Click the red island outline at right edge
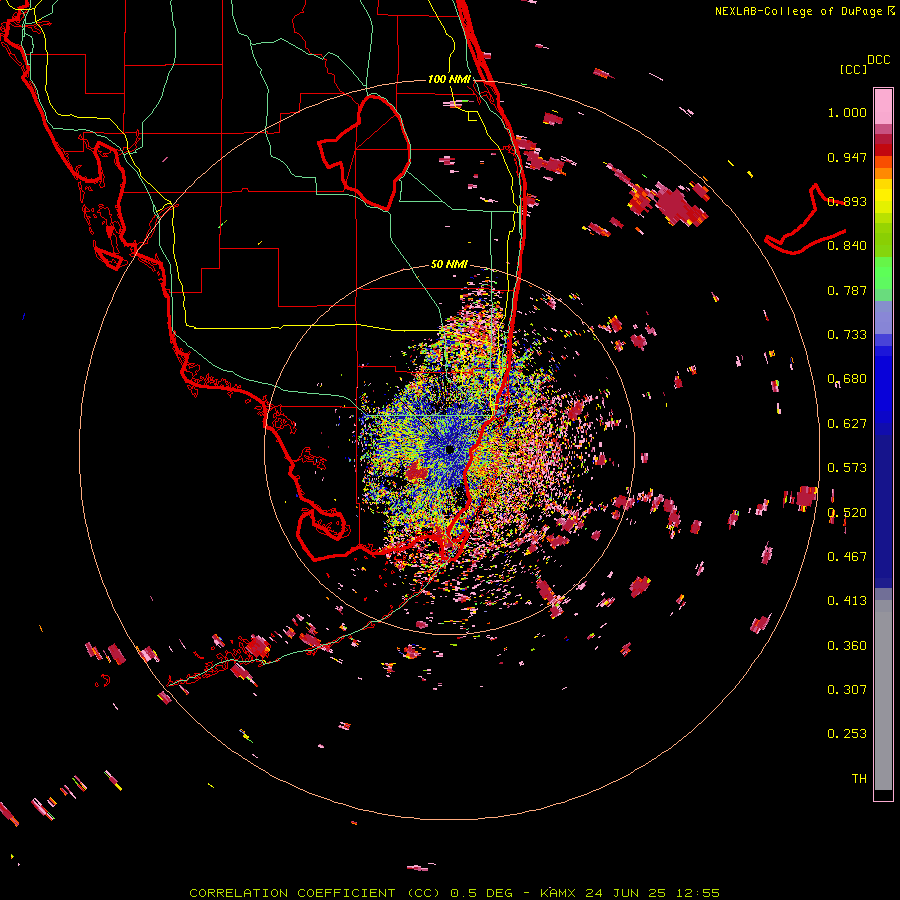Screen dimensions: 900x900 [x=805, y=220]
